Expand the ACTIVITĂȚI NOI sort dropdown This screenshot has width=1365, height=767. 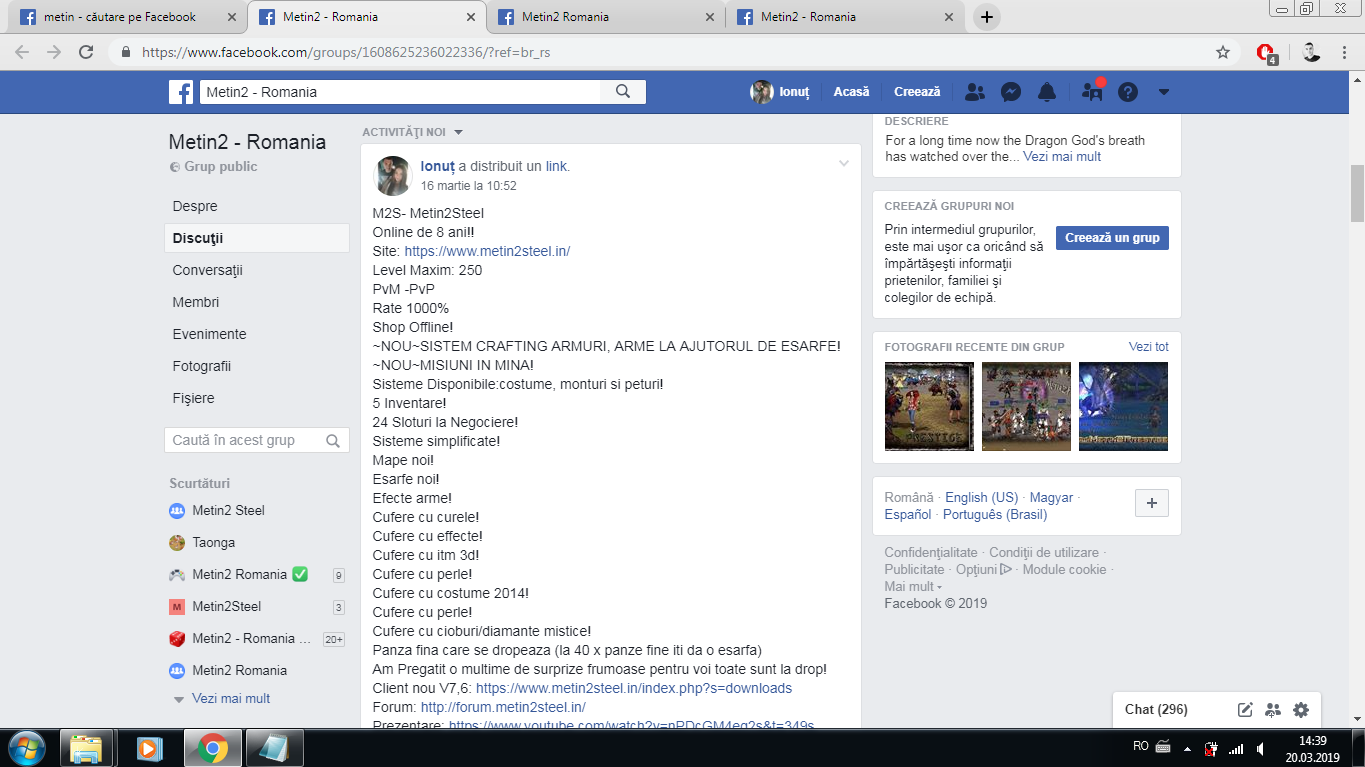coord(412,132)
